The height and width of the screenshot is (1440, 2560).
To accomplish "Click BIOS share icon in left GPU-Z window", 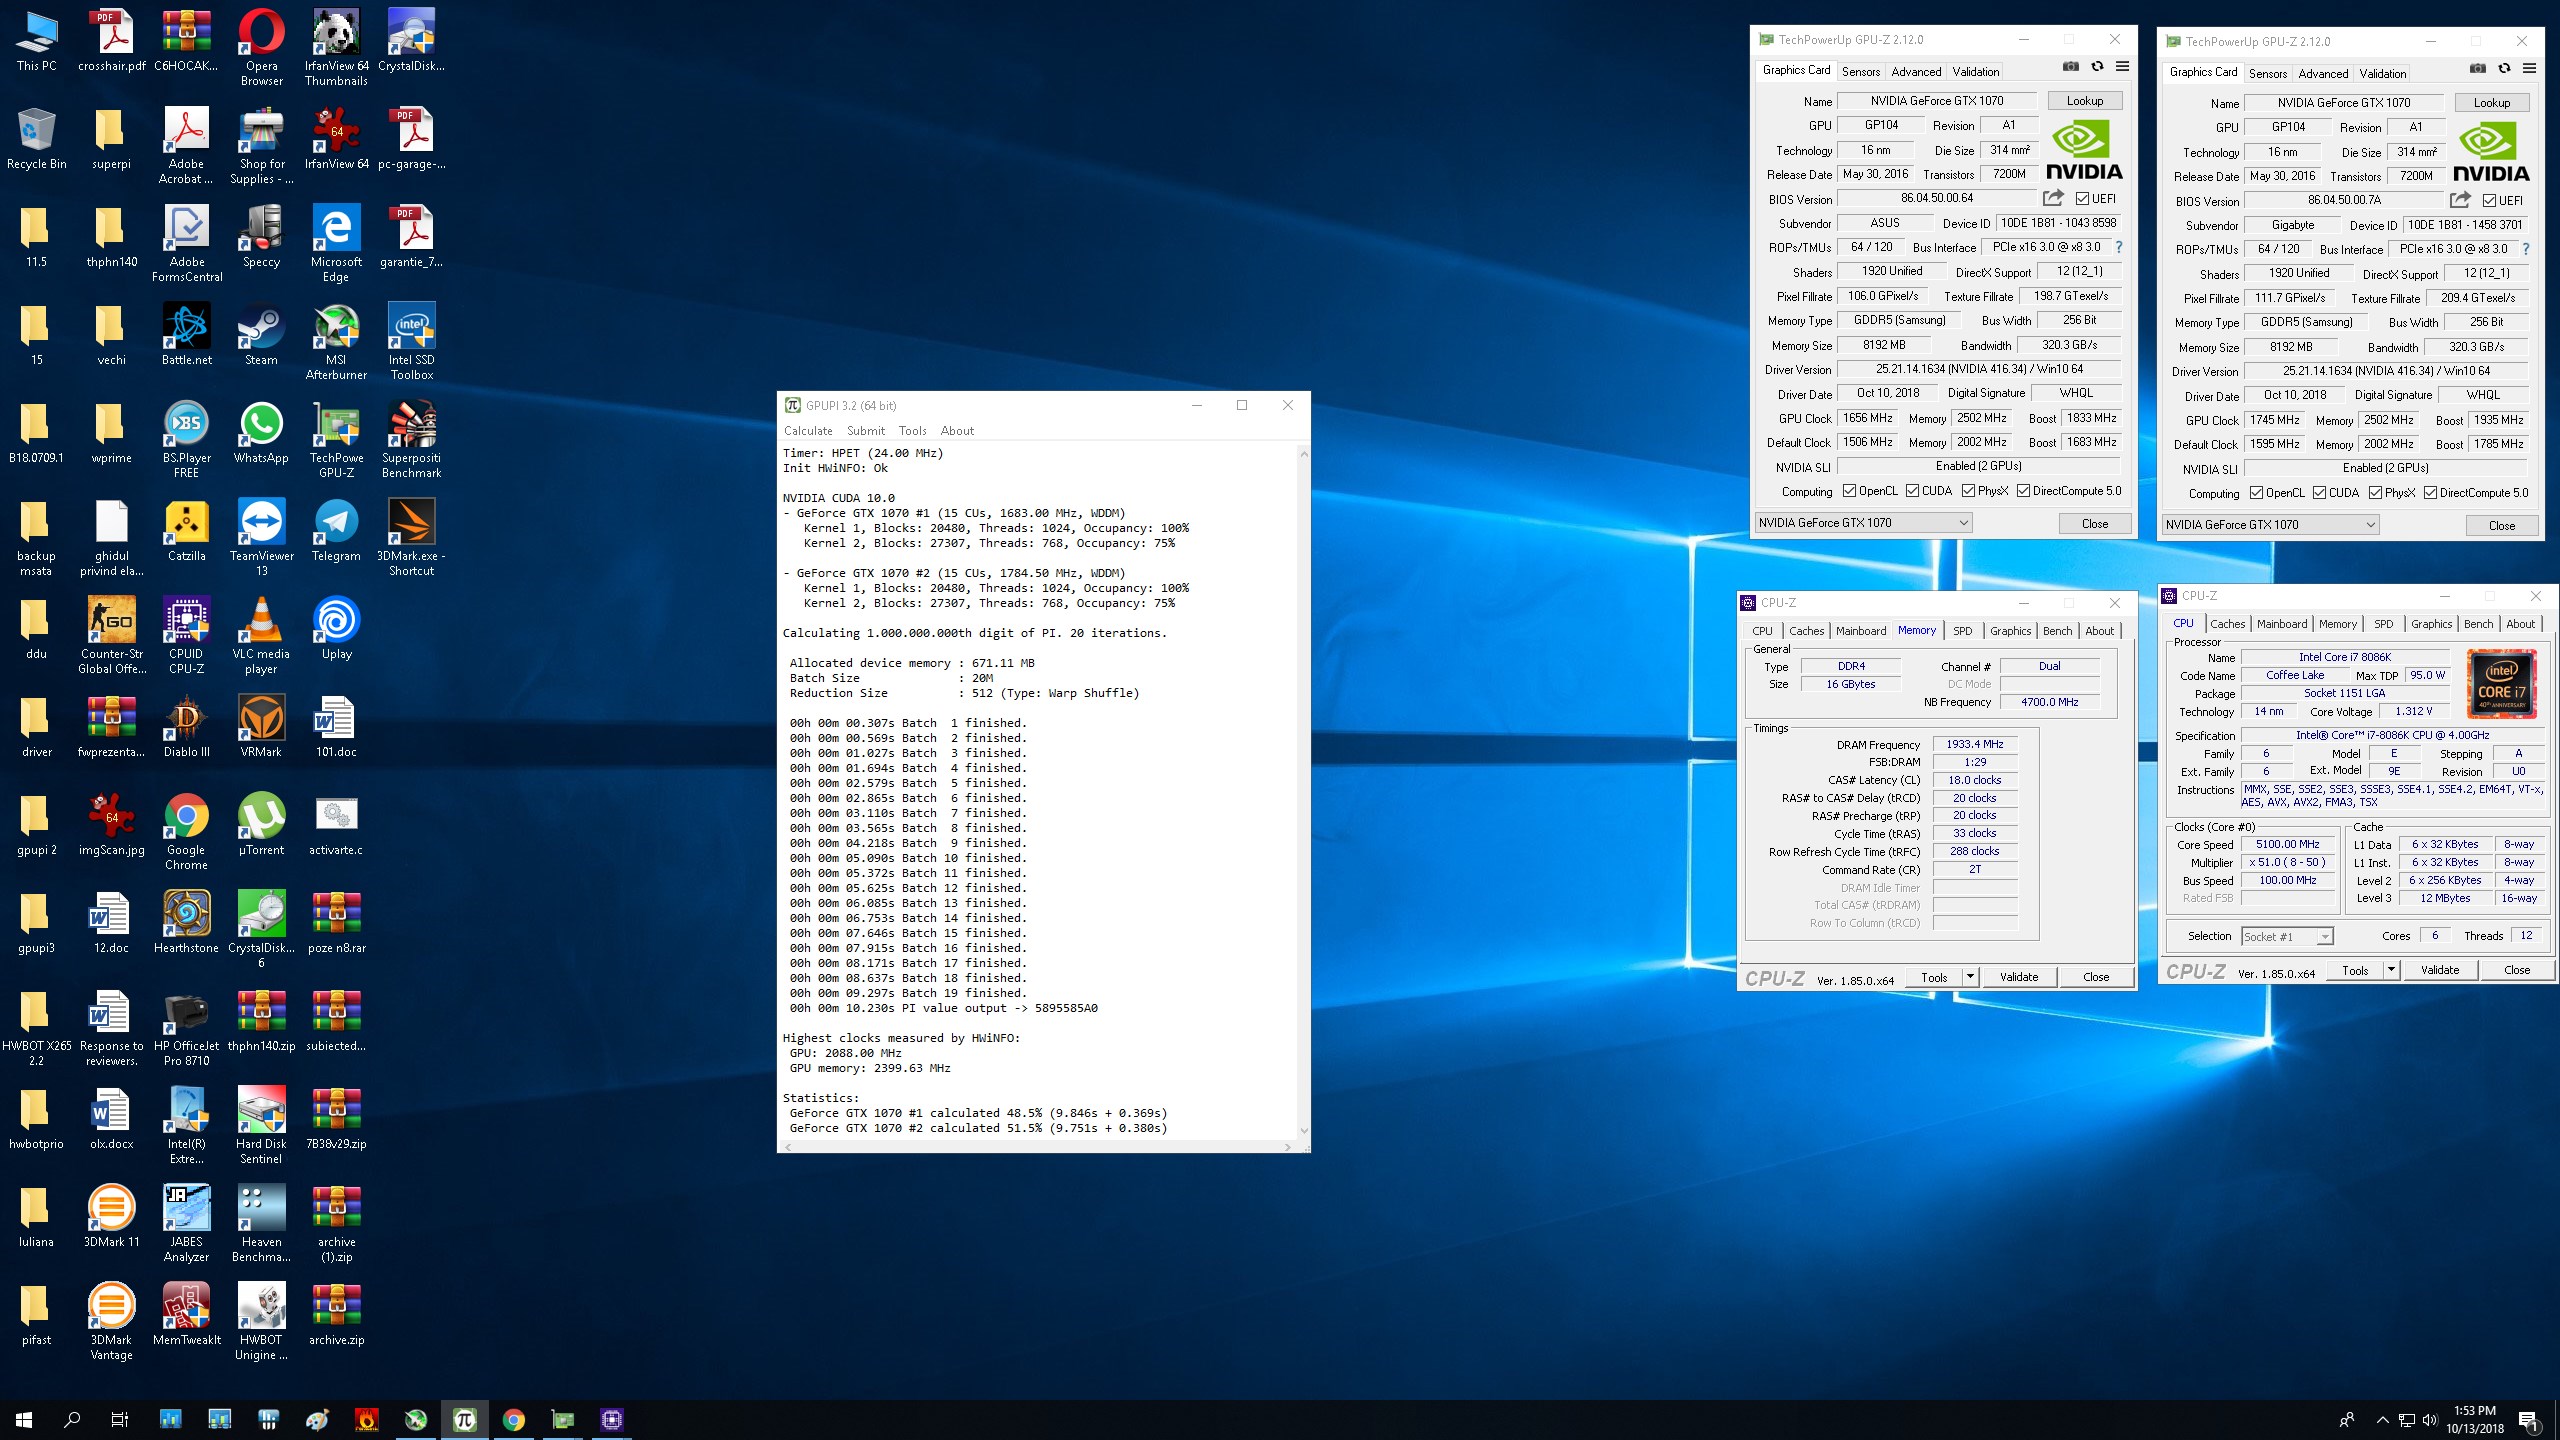I will (x=2053, y=198).
